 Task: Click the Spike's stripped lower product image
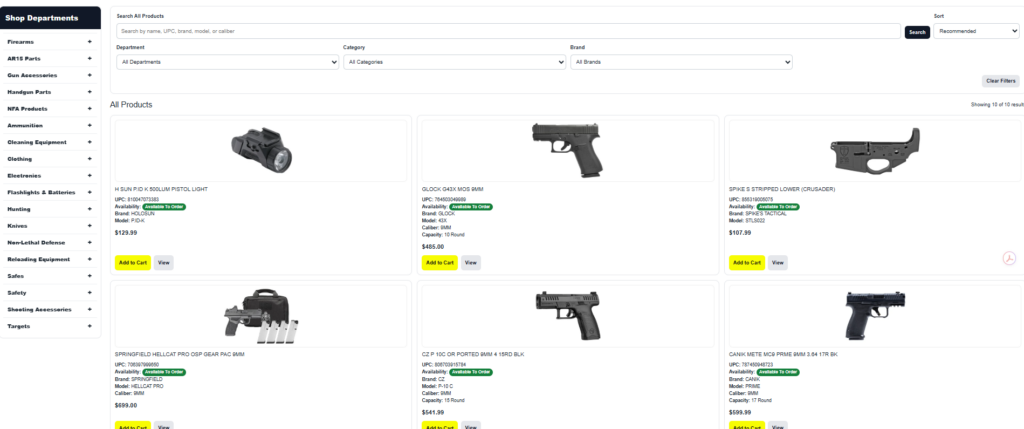(874, 151)
